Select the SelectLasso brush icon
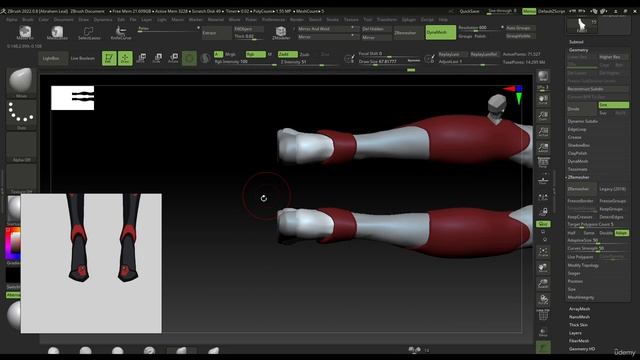The height and width of the screenshot is (360, 640). pos(89,33)
